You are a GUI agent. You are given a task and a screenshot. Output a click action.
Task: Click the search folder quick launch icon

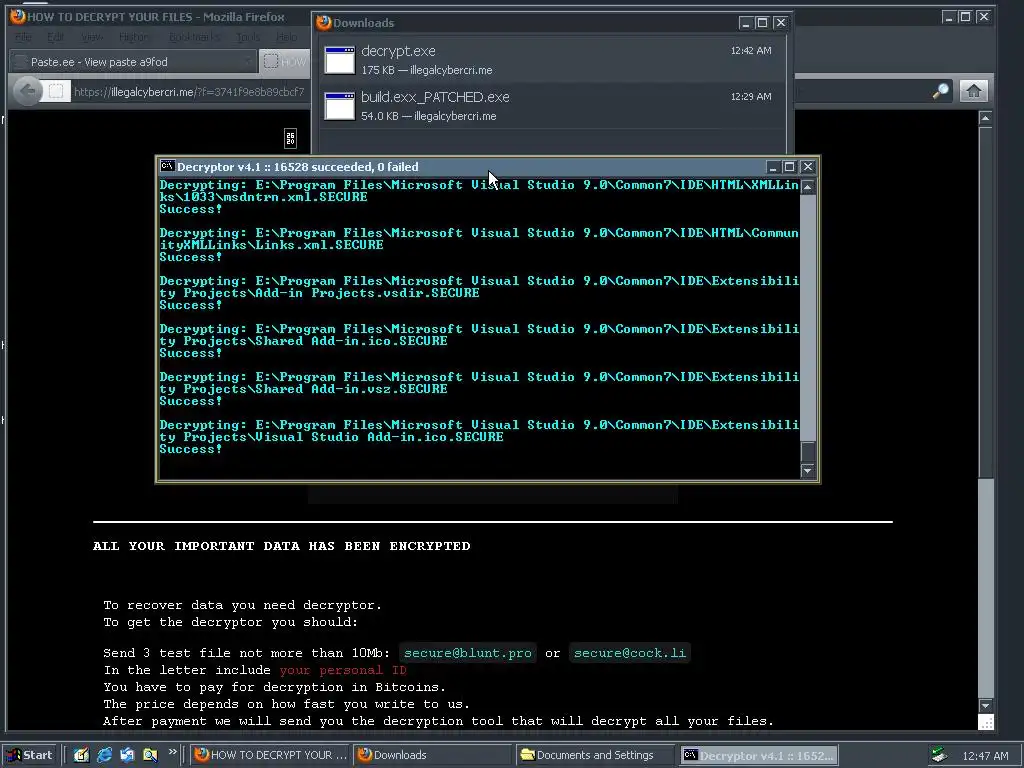click(150, 755)
